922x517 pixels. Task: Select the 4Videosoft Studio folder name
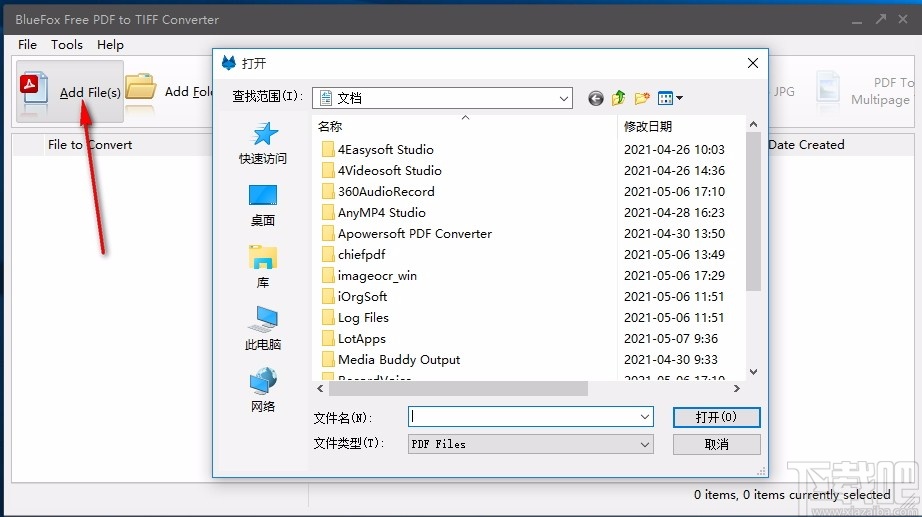tap(389, 171)
